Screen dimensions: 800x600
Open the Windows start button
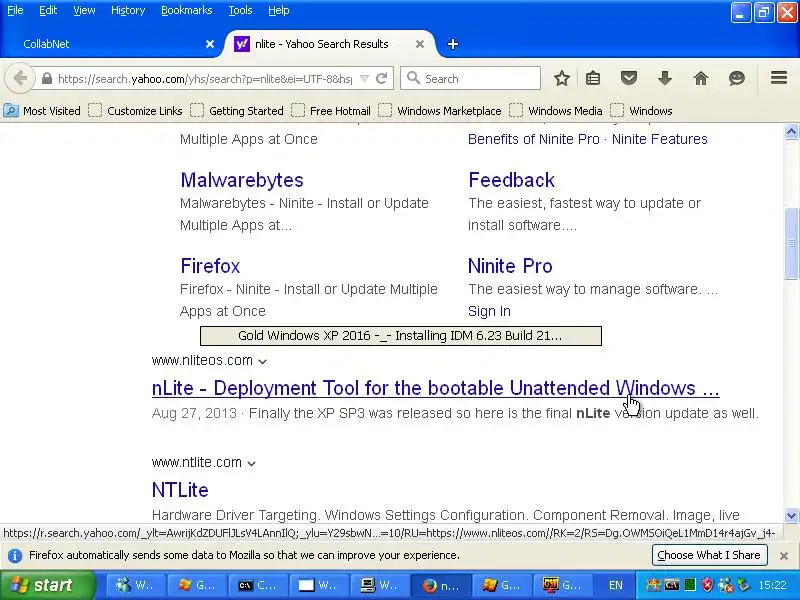[47, 585]
